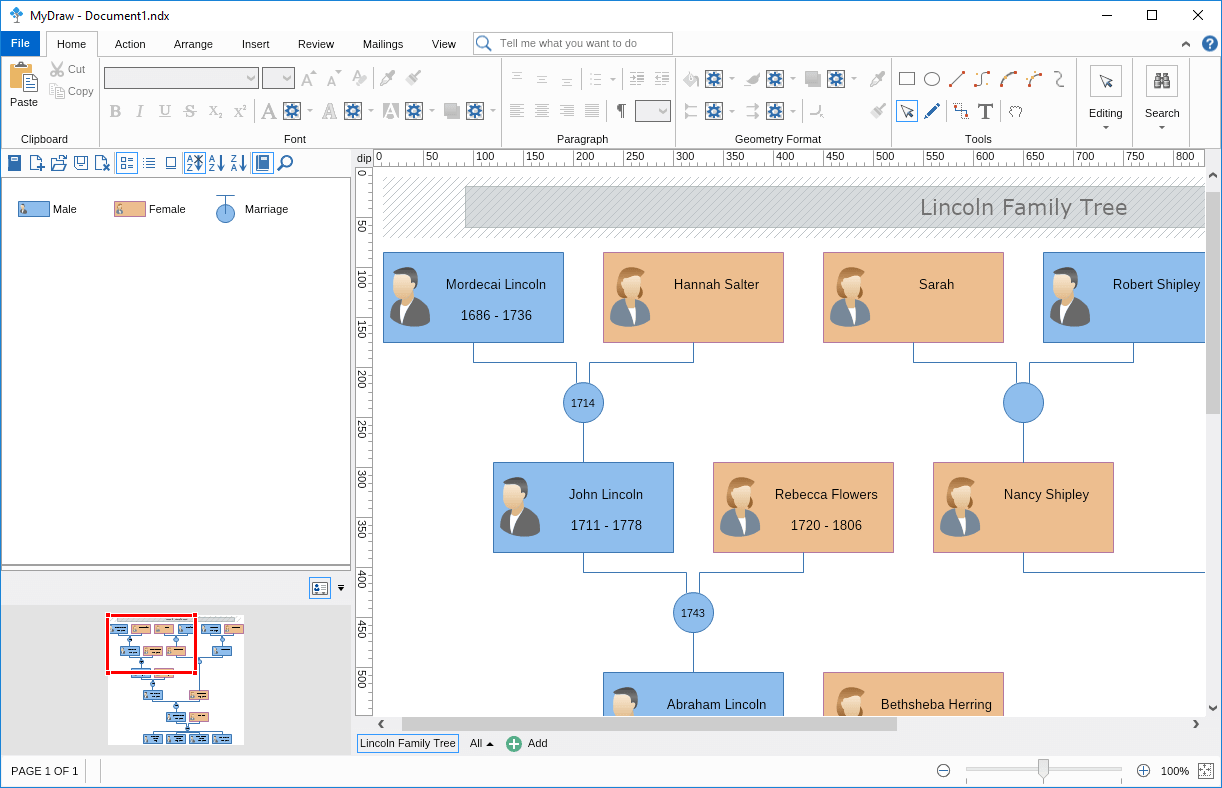Select the Marriage library shape
1222x788 pixels.
click(252, 209)
